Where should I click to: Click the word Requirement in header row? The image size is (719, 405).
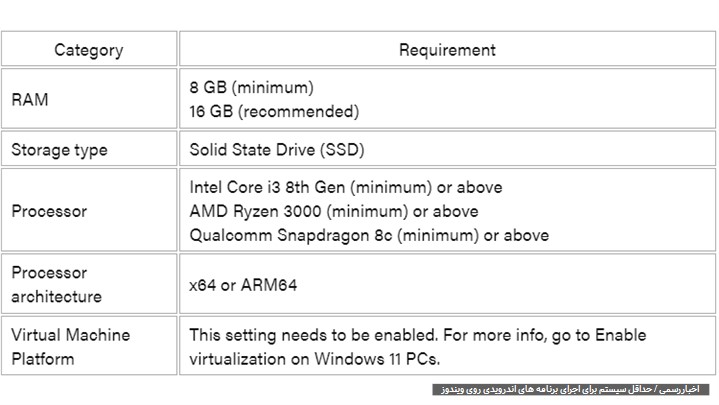[447, 50]
